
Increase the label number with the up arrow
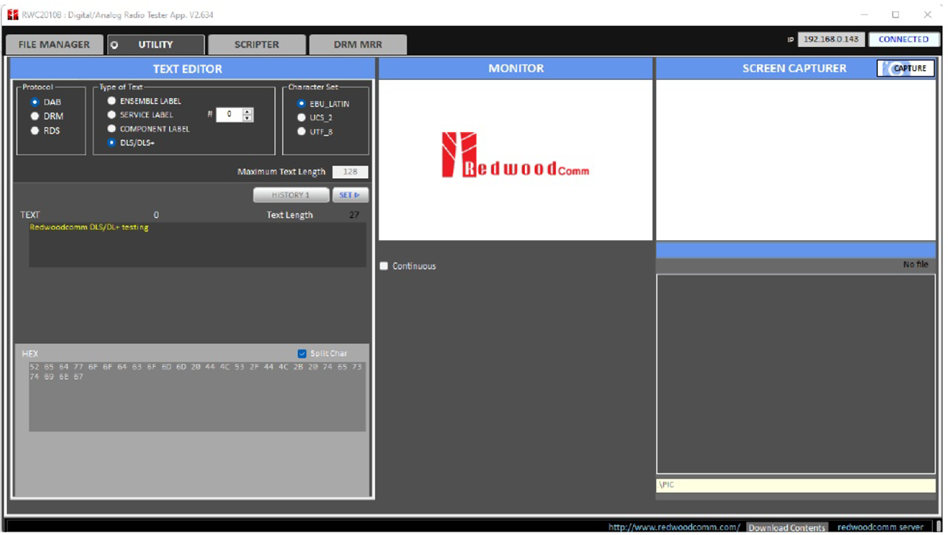(x=248, y=111)
